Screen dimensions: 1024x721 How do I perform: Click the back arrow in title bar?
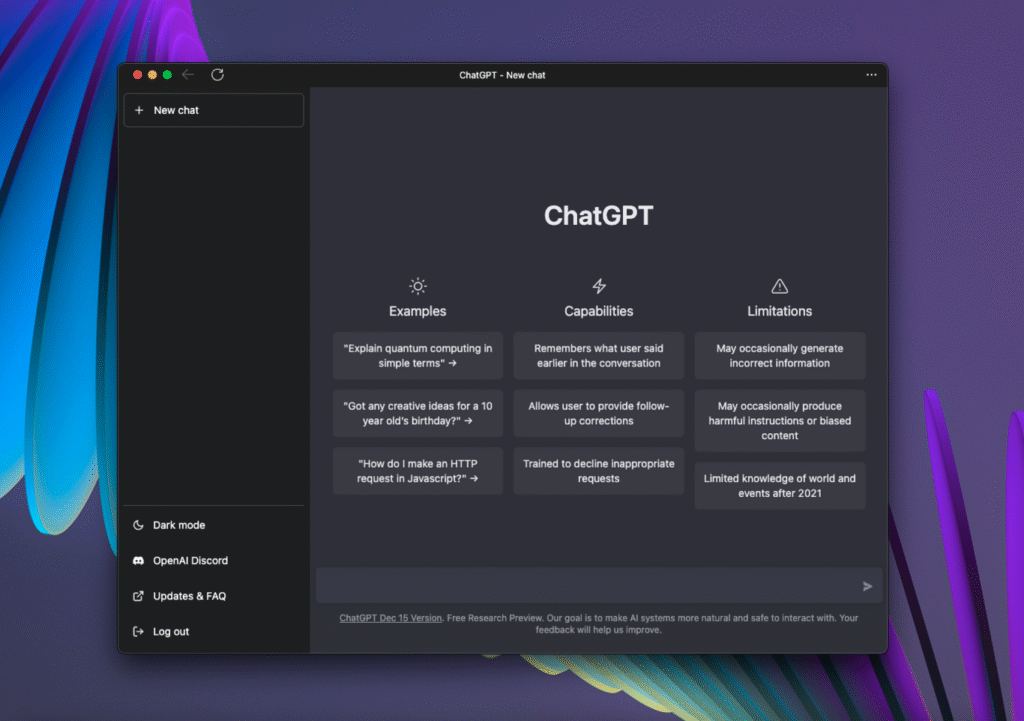[x=188, y=74]
